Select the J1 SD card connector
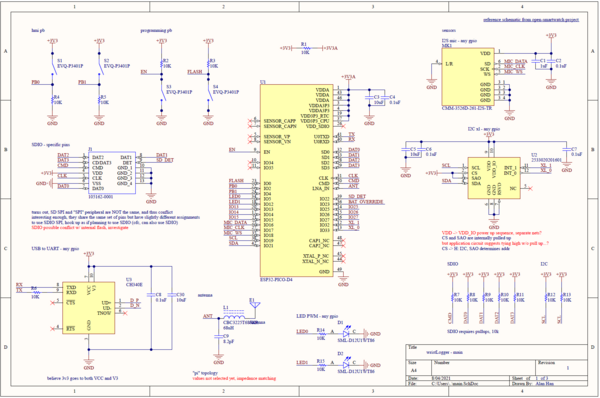The width and height of the screenshot is (600, 398). 112,173
